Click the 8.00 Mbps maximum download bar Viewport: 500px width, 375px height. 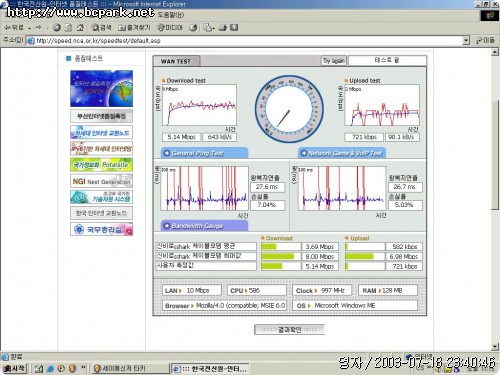pos(281,257)
